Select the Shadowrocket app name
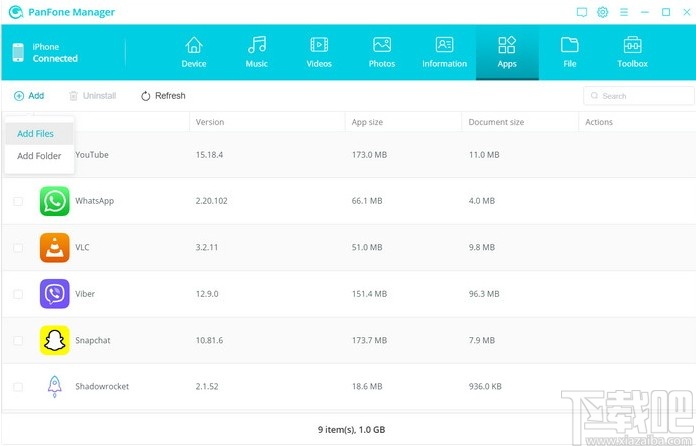 point(102,387)
